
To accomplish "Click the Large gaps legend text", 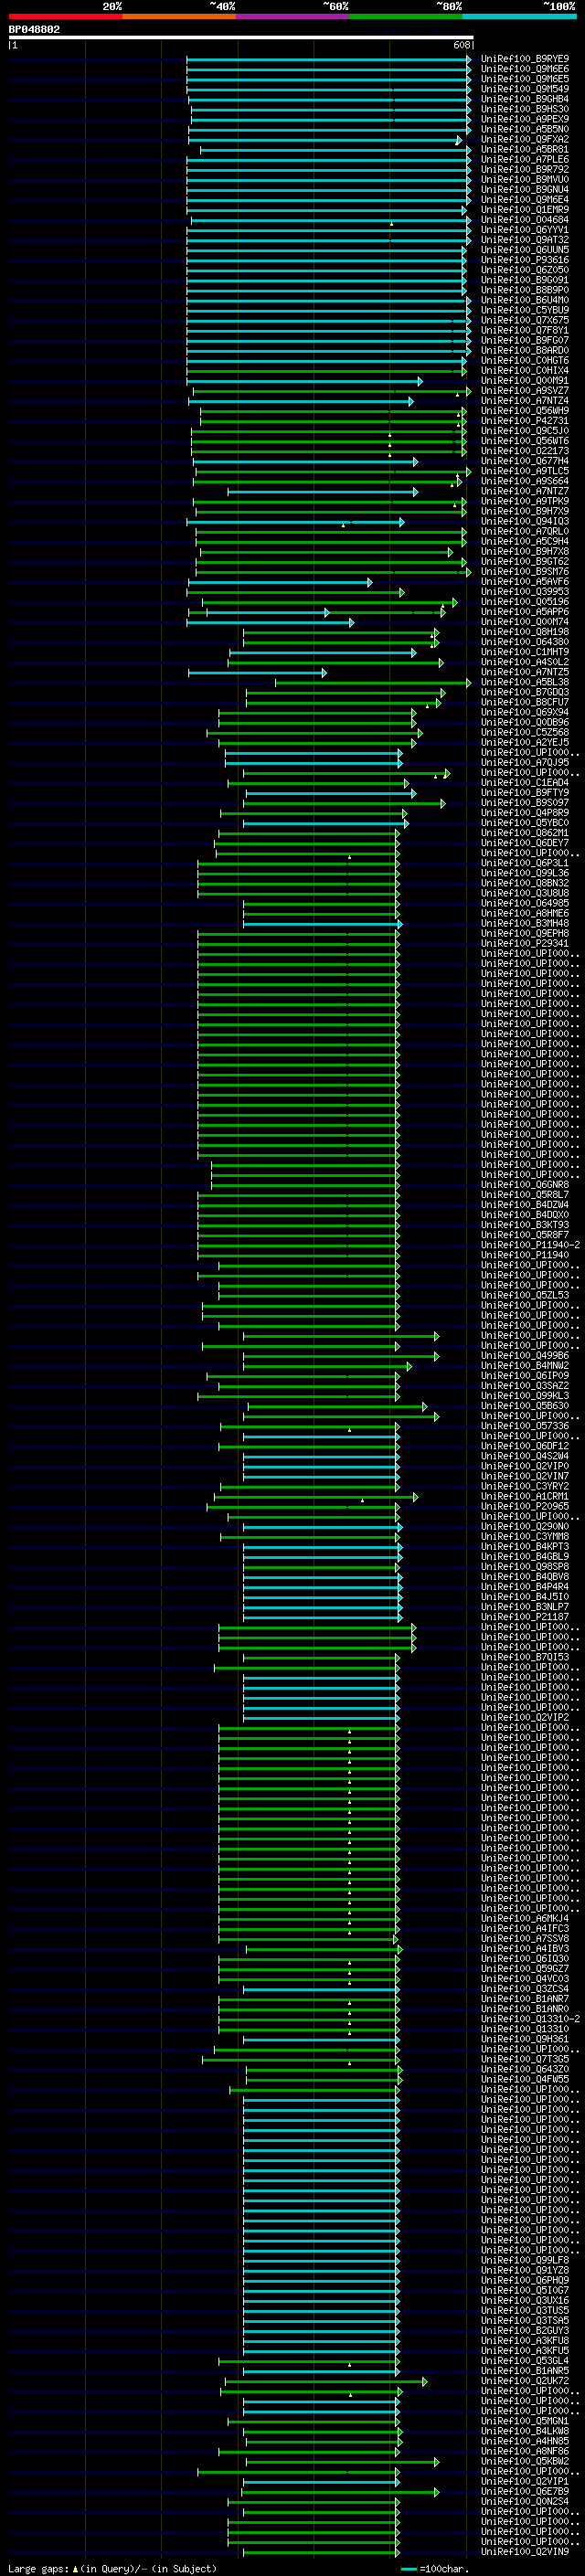I will pyautogui.click(x=112, y=2569).
